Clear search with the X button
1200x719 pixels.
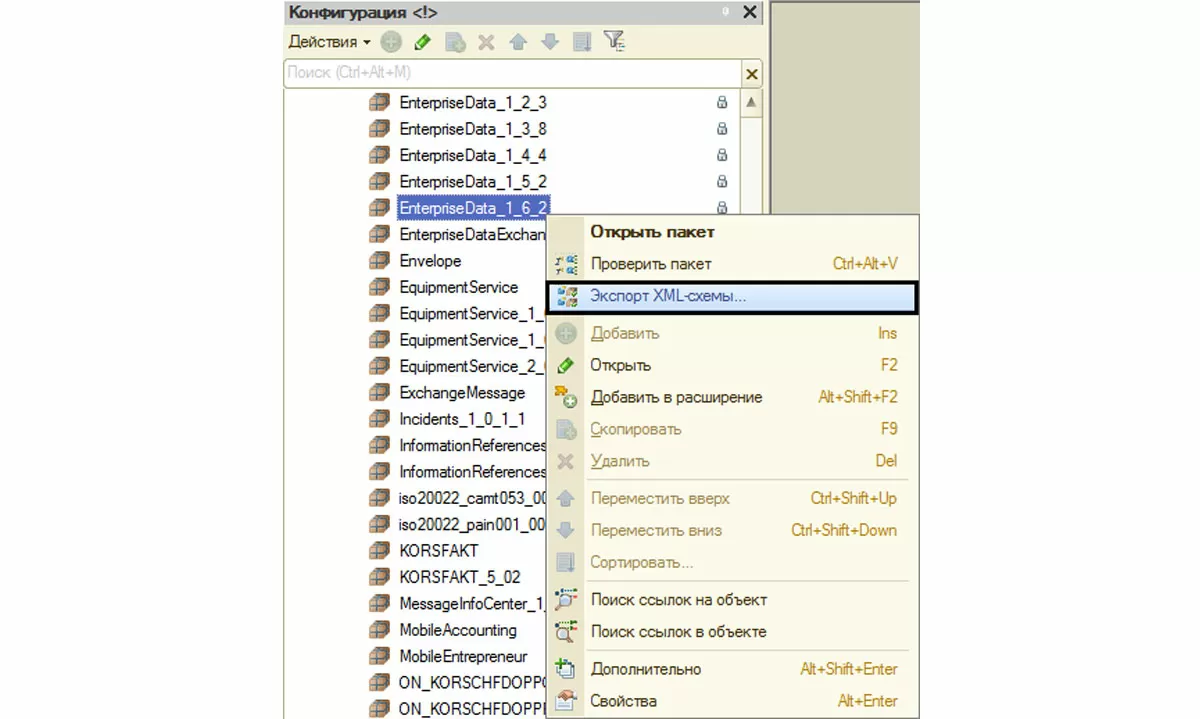point(752,74)
